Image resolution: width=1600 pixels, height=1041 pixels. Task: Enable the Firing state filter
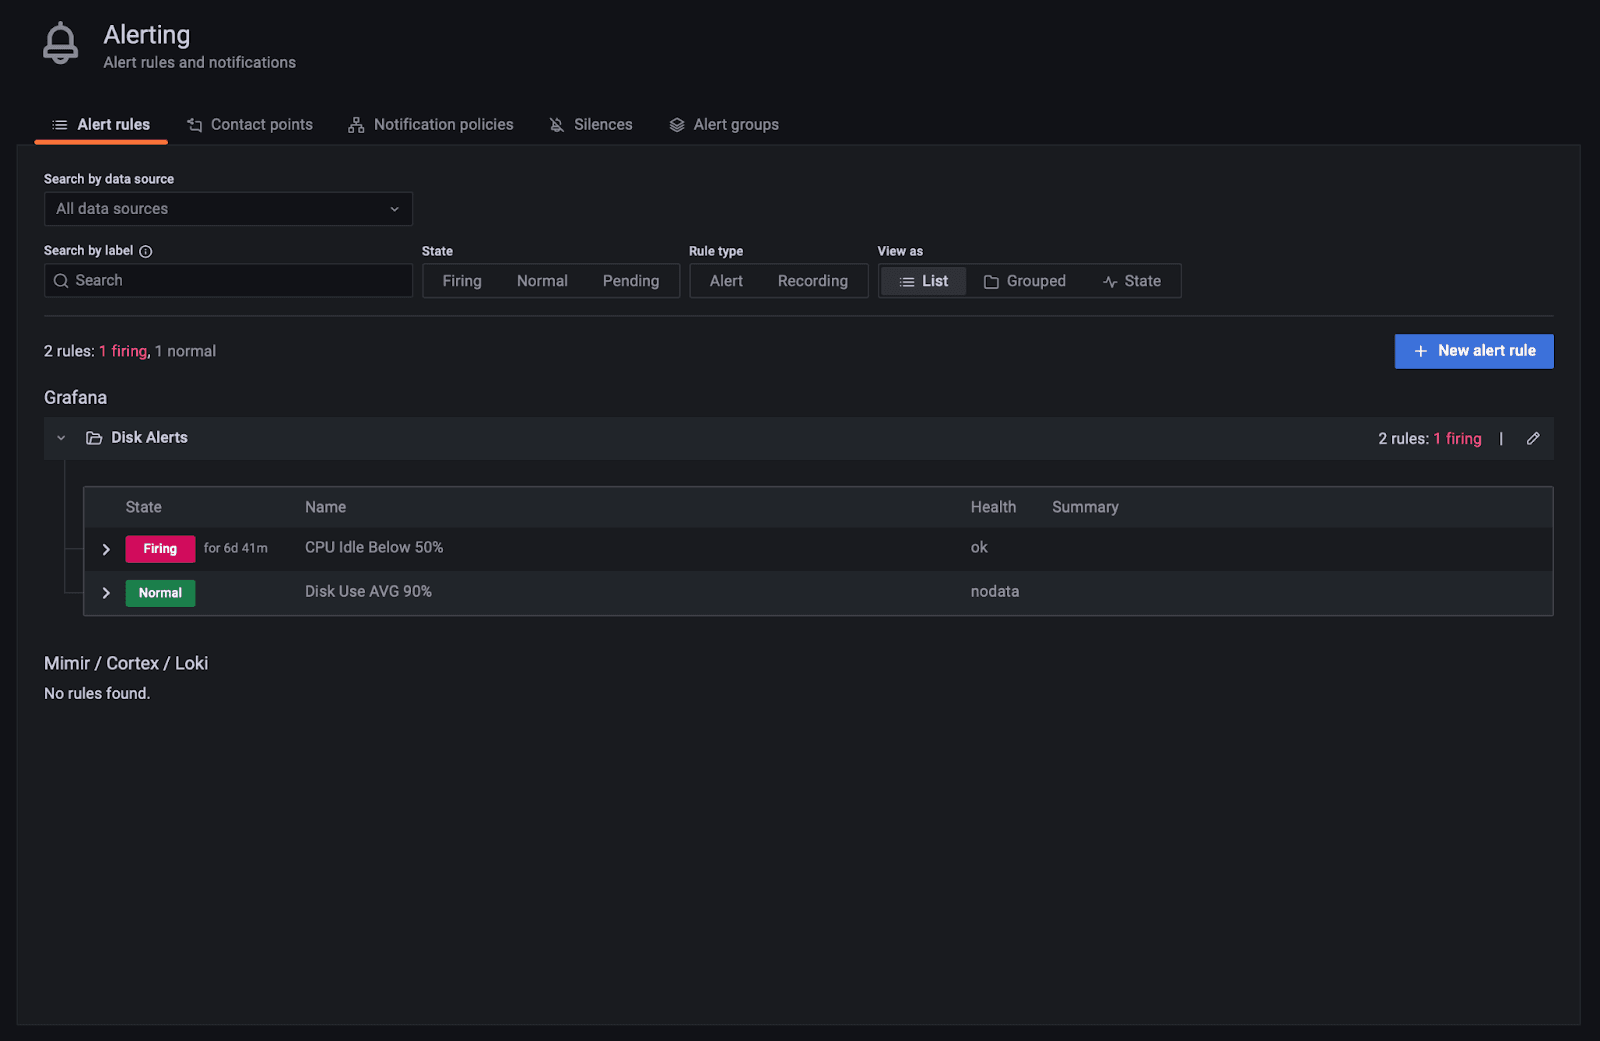tap(461, 281)
